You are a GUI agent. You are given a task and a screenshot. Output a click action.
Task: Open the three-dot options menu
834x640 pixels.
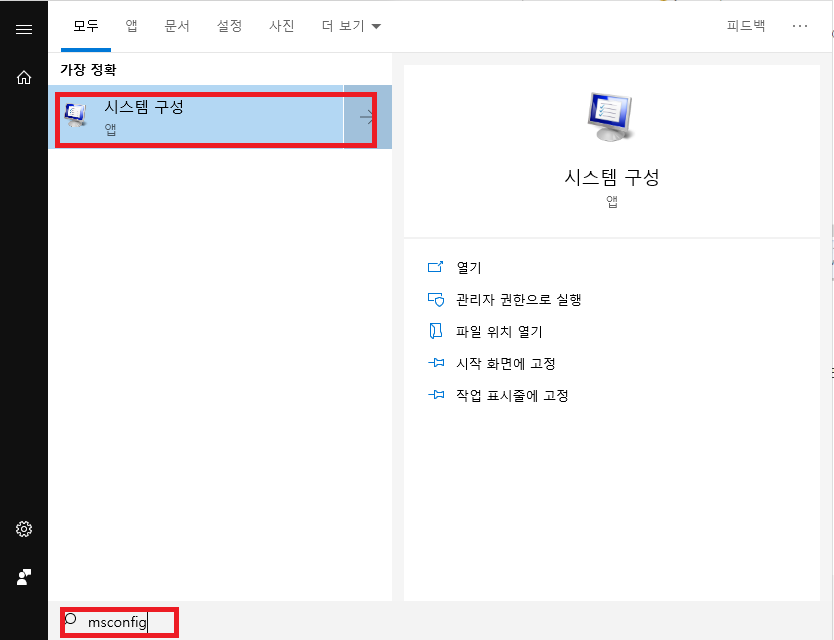(799, 26)
